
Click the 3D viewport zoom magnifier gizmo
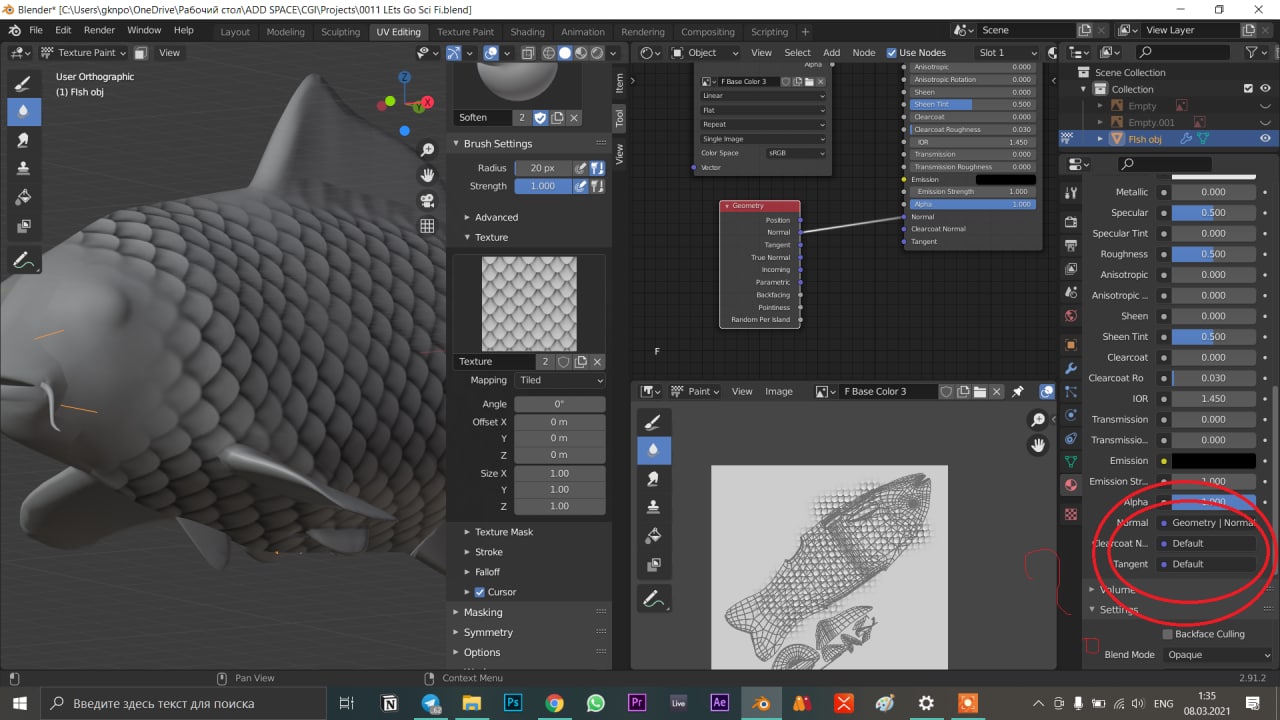pos(427,150)
